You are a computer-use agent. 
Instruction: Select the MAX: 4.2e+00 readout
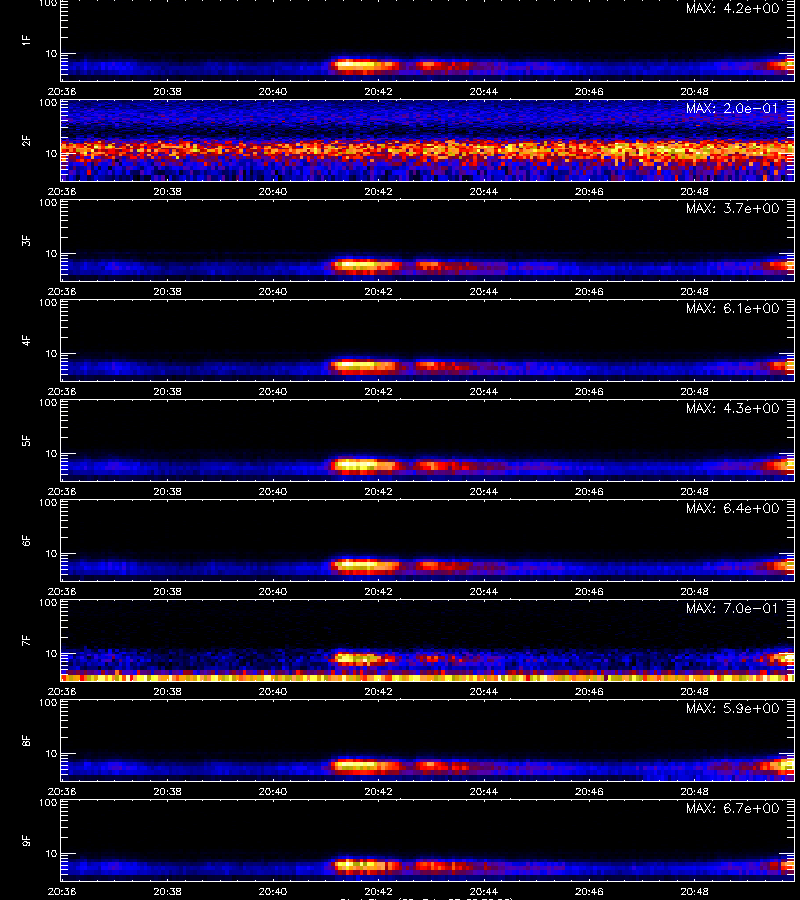coord(732,9)
